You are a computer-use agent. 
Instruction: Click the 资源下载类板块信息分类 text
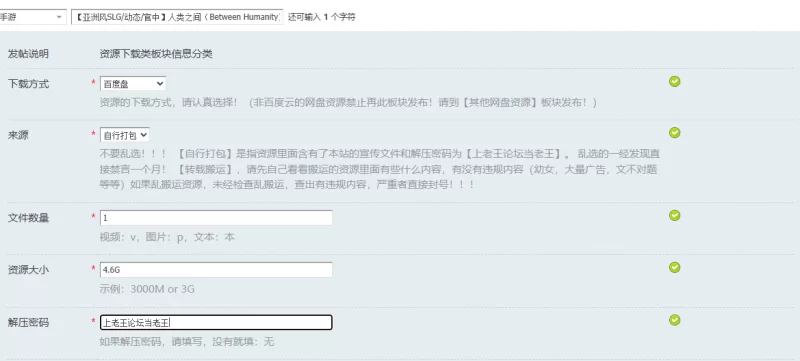tap(156, 54)
